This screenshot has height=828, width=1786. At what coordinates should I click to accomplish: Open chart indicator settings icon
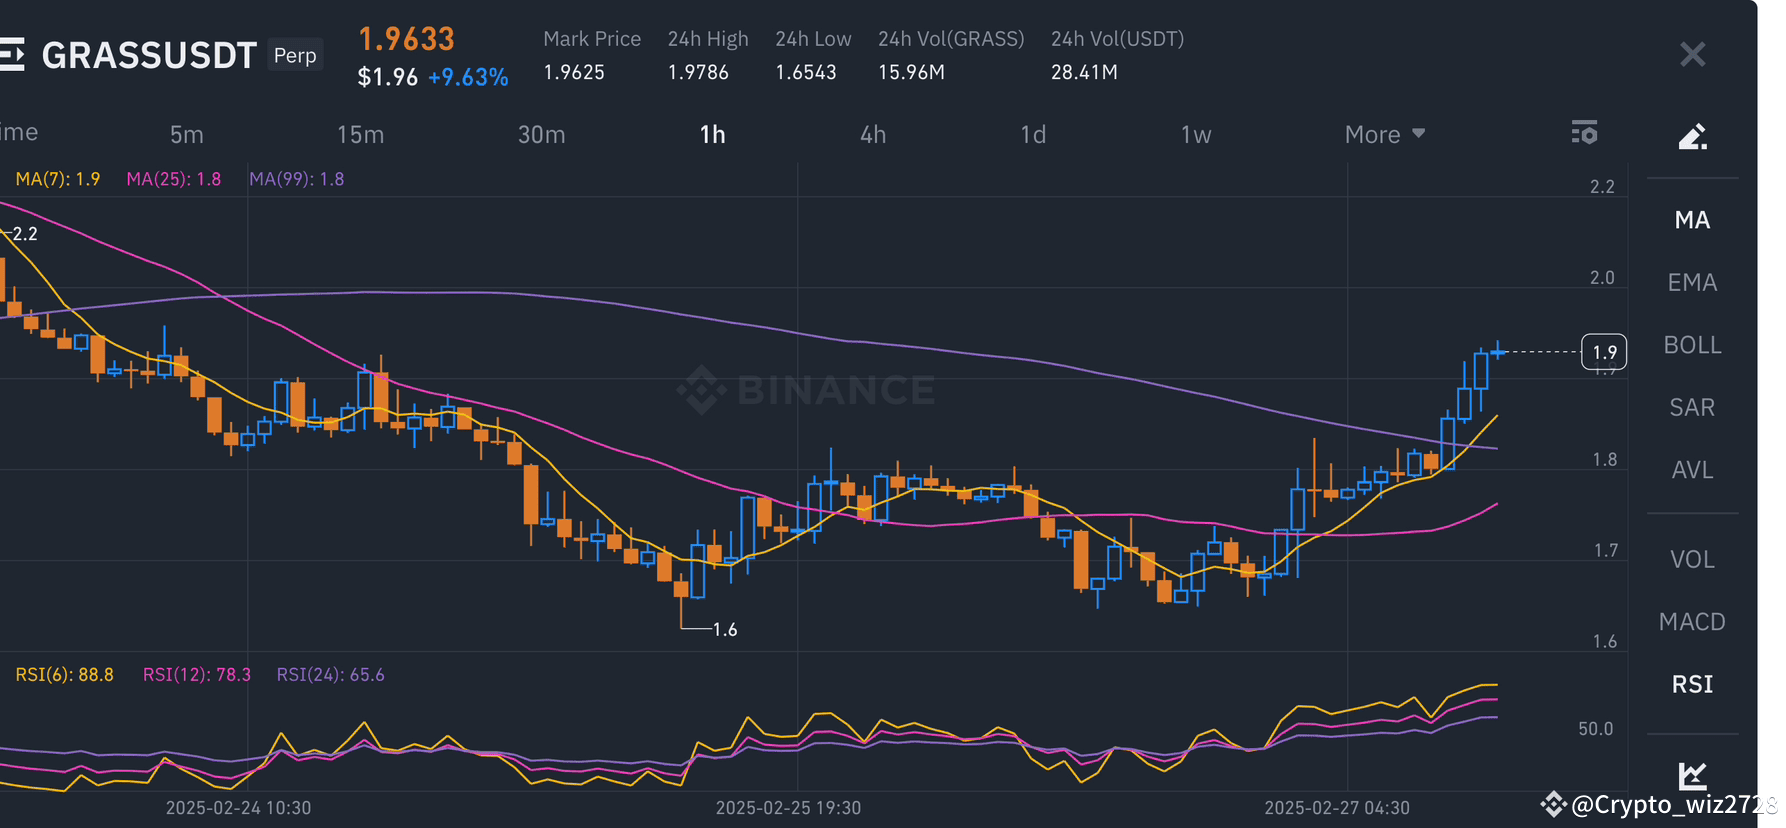pos(1584,132)
